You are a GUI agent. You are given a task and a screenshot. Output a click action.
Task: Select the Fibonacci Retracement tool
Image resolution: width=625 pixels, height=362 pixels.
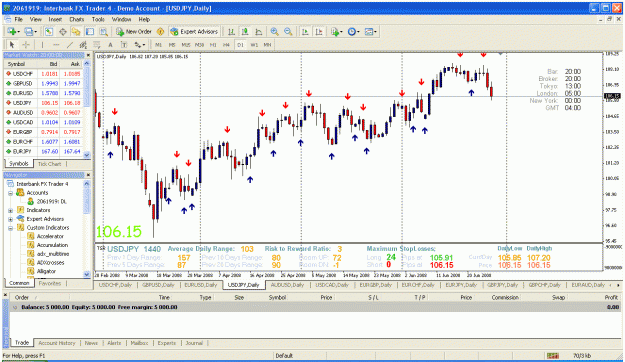tap(97, 45)
